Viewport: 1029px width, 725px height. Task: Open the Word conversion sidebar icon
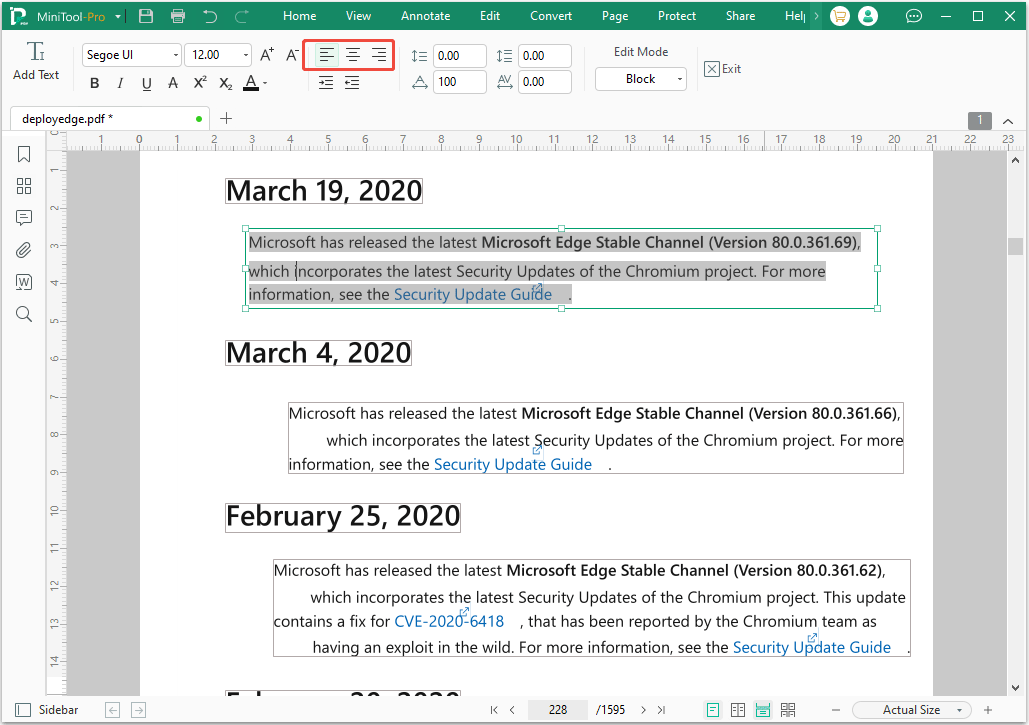coord(24,282)
